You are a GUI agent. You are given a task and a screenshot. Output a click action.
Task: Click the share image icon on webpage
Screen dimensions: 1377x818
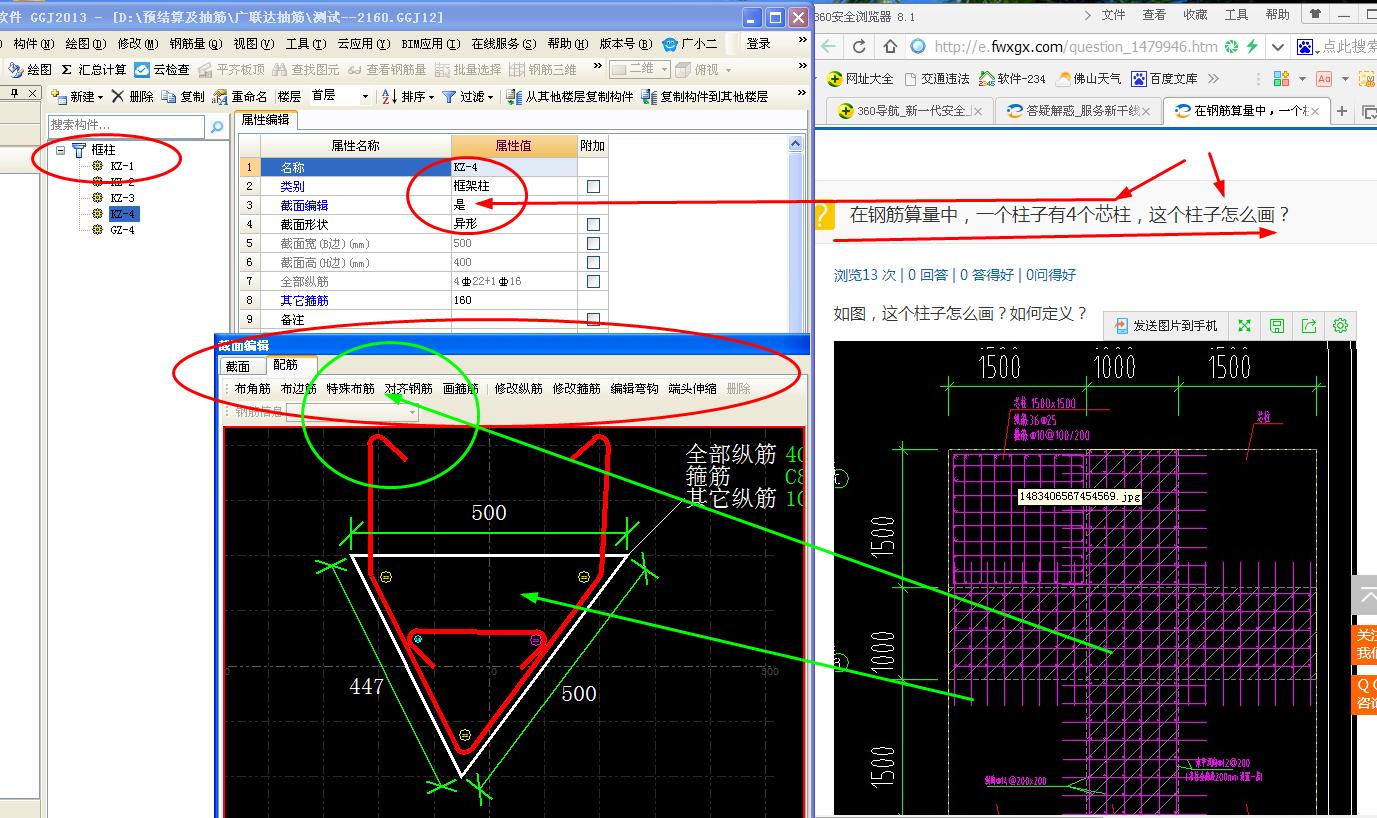click(x=1309, y=325)
